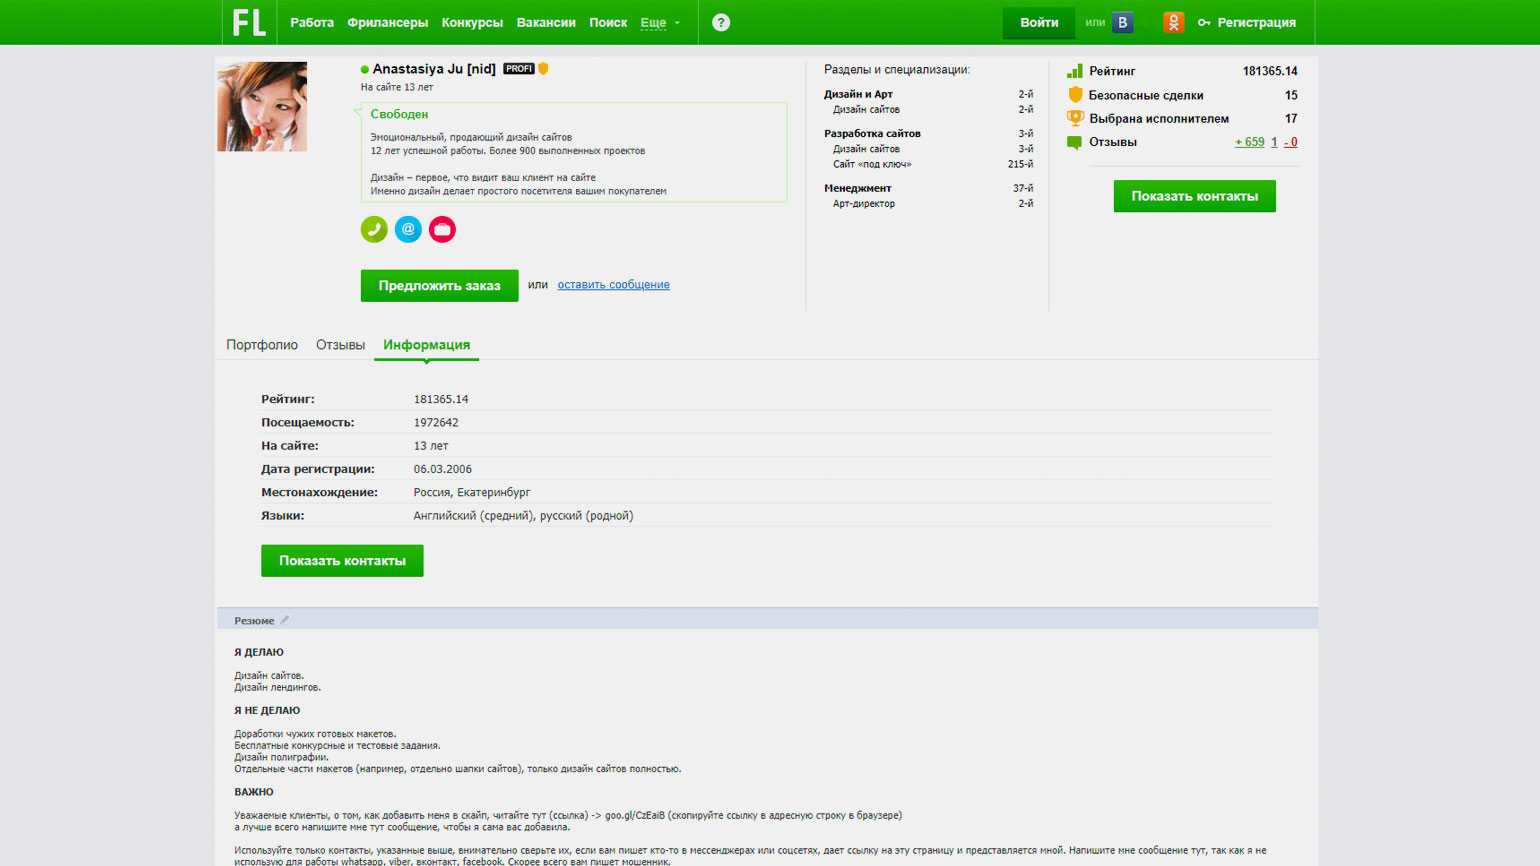
Task: Switch to the Отзывы tab
Action: coord(340,345)
